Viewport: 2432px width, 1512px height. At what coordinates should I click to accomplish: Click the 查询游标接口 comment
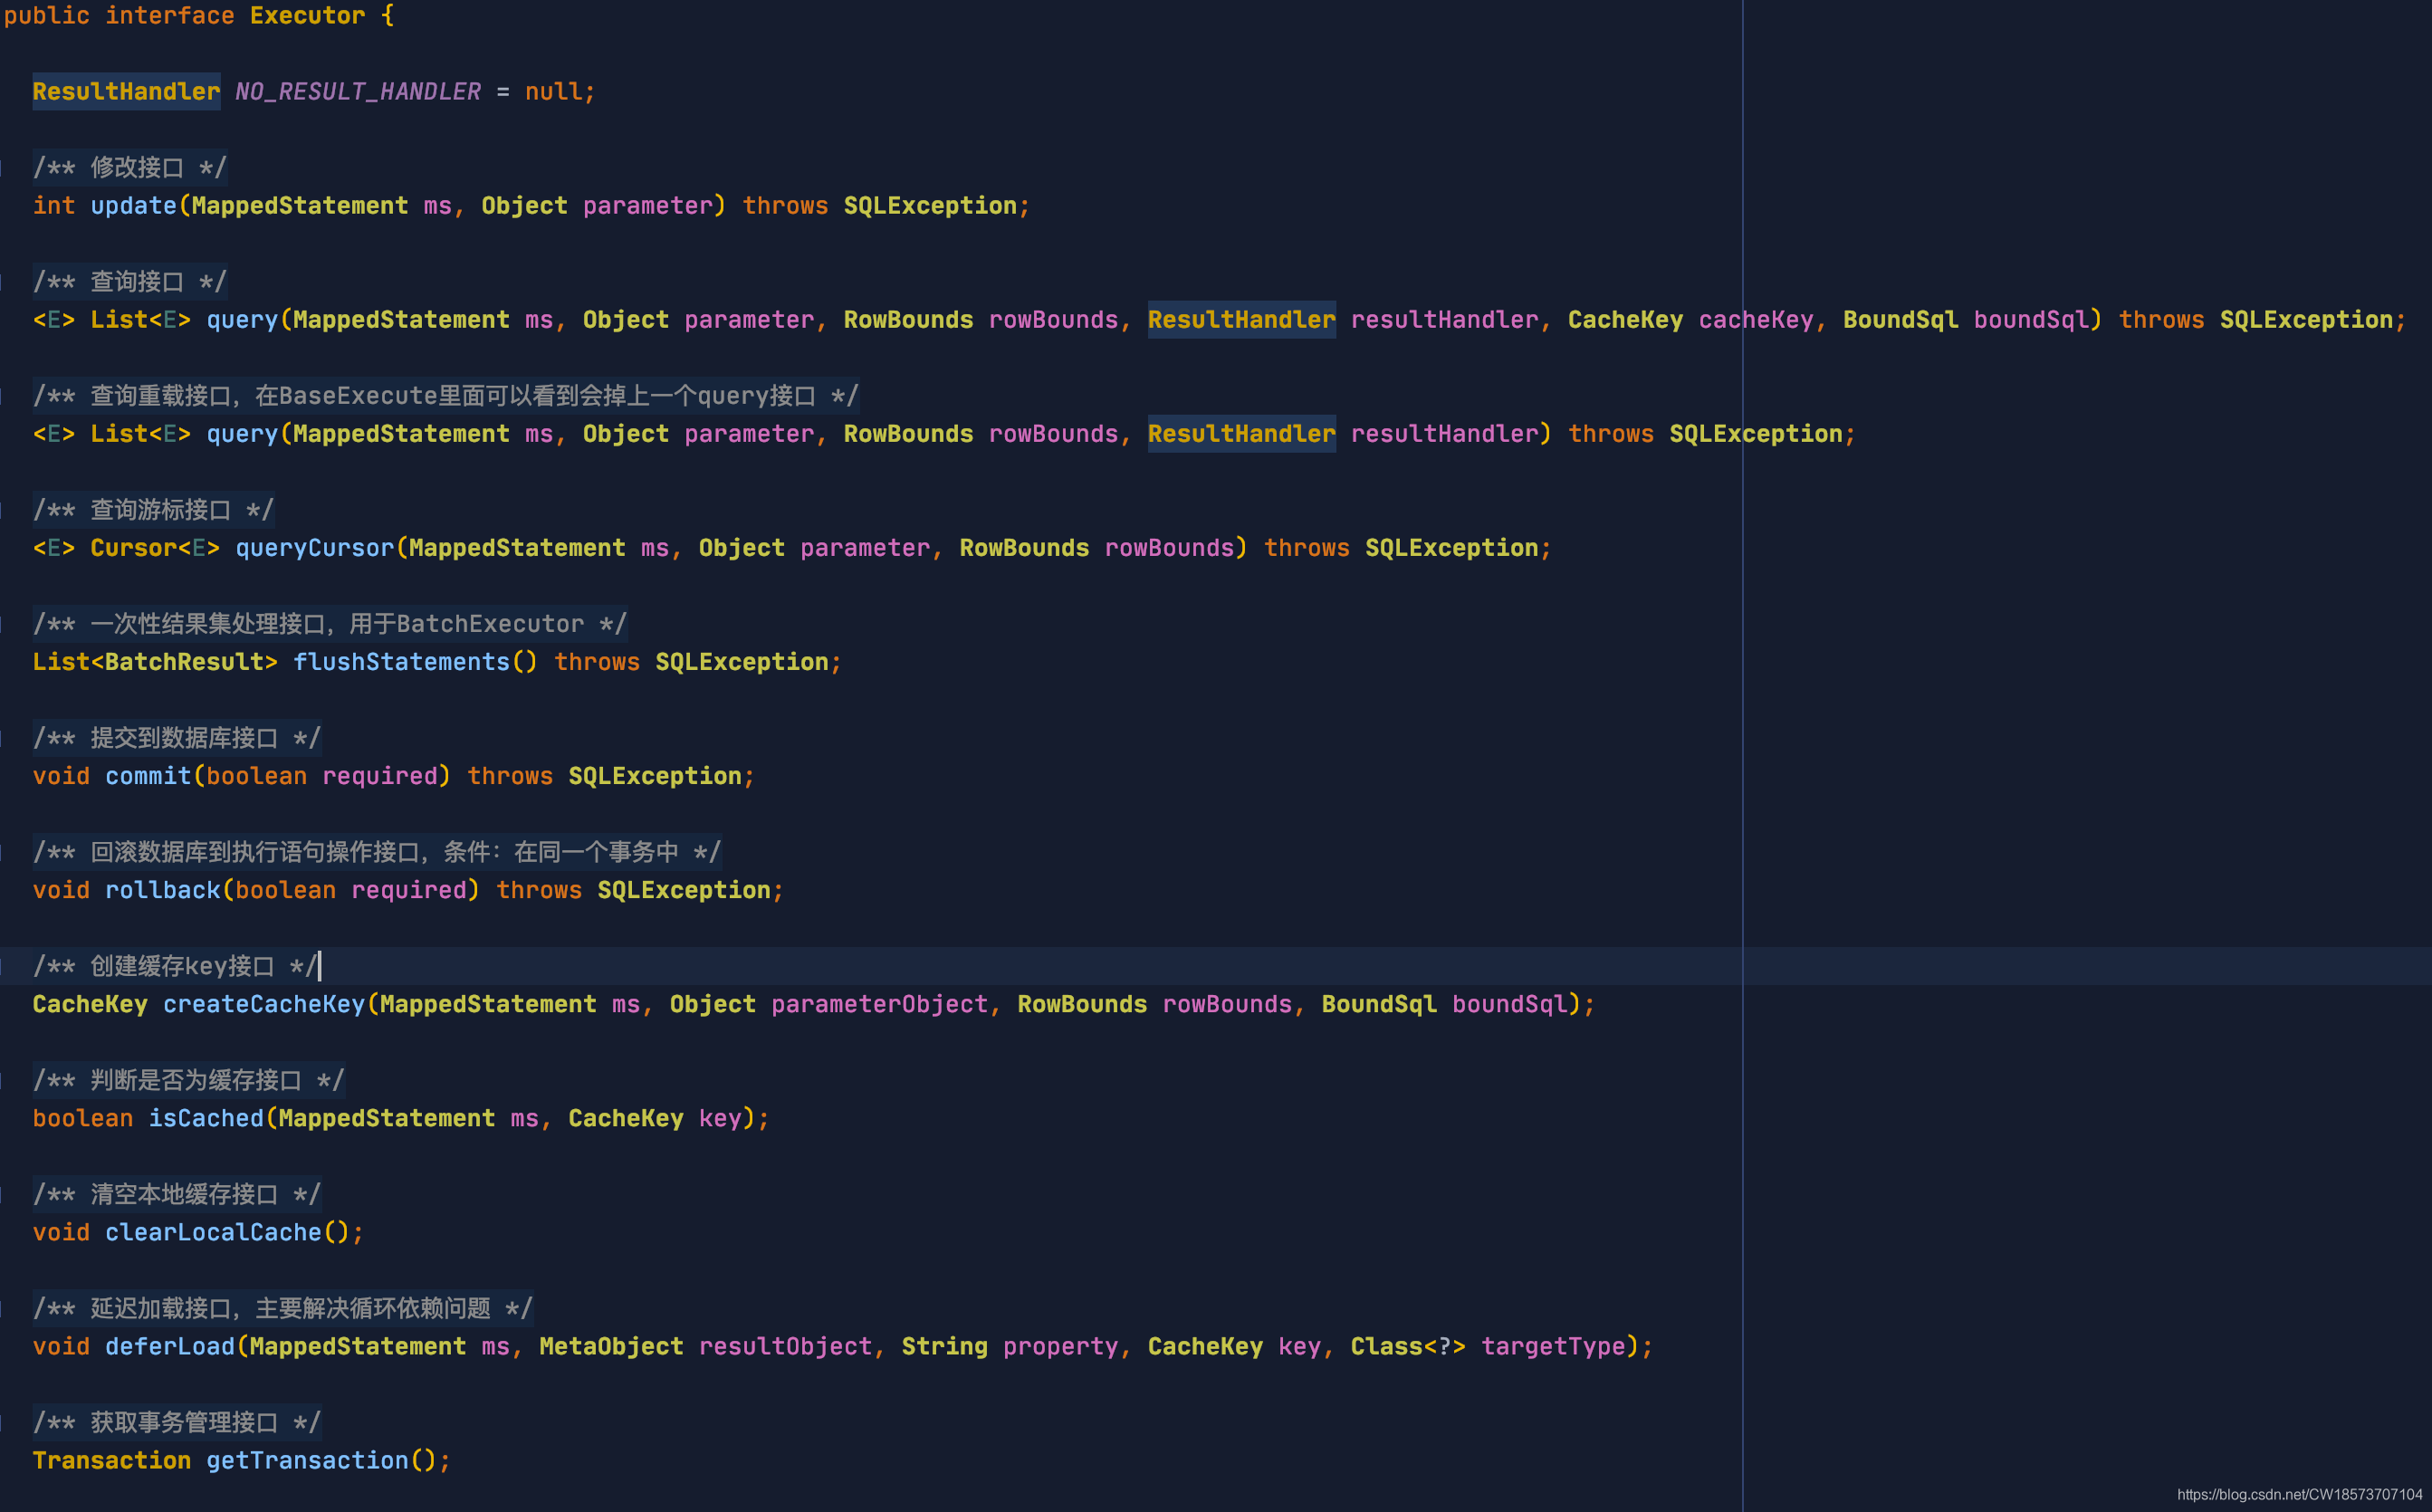click(x=152, y=510)
